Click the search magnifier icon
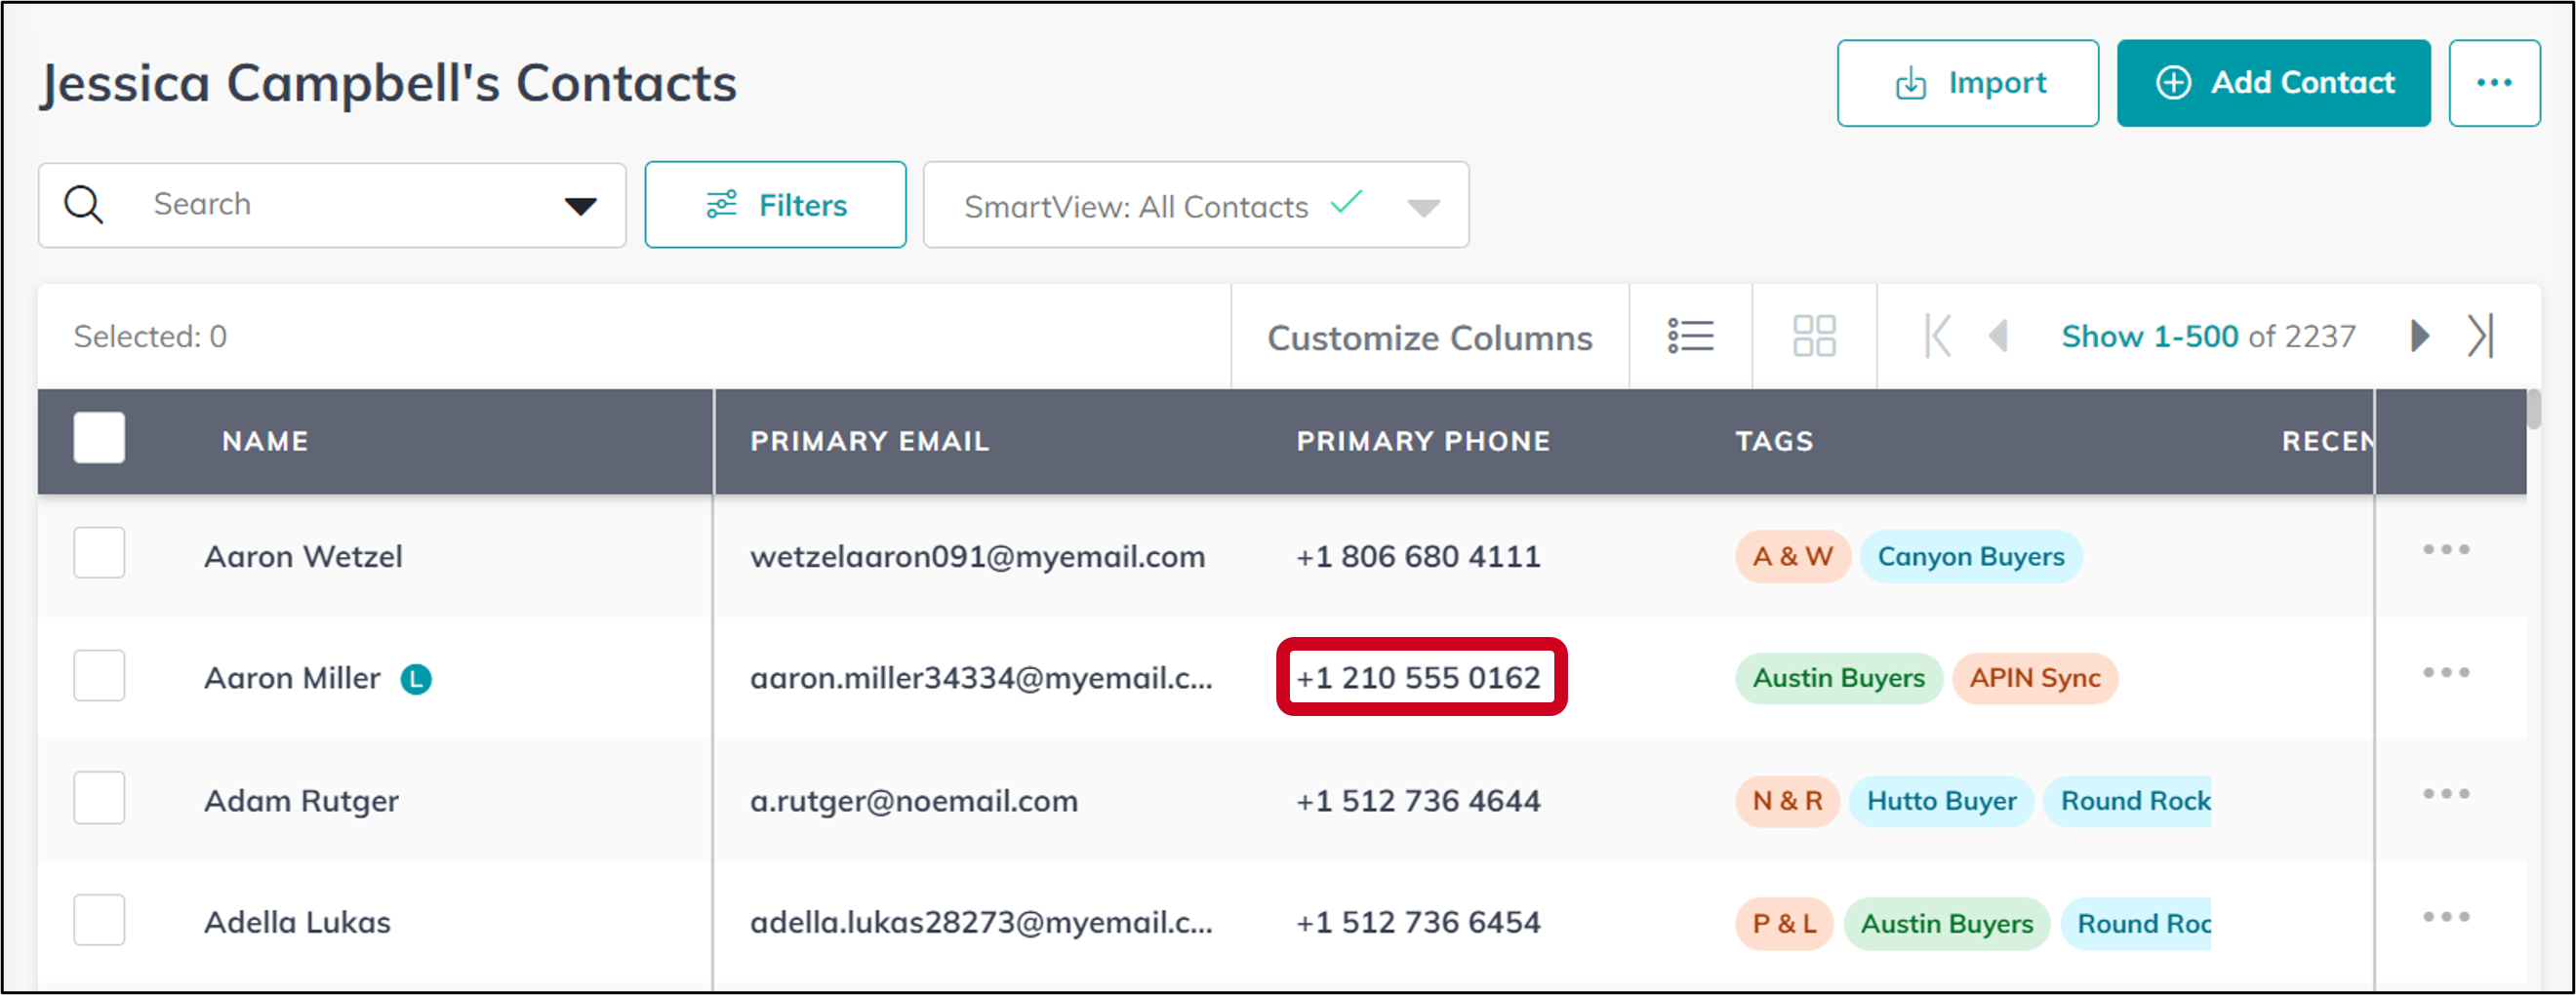The height and width of the screenshot is (995, 2576). (84, 204)
